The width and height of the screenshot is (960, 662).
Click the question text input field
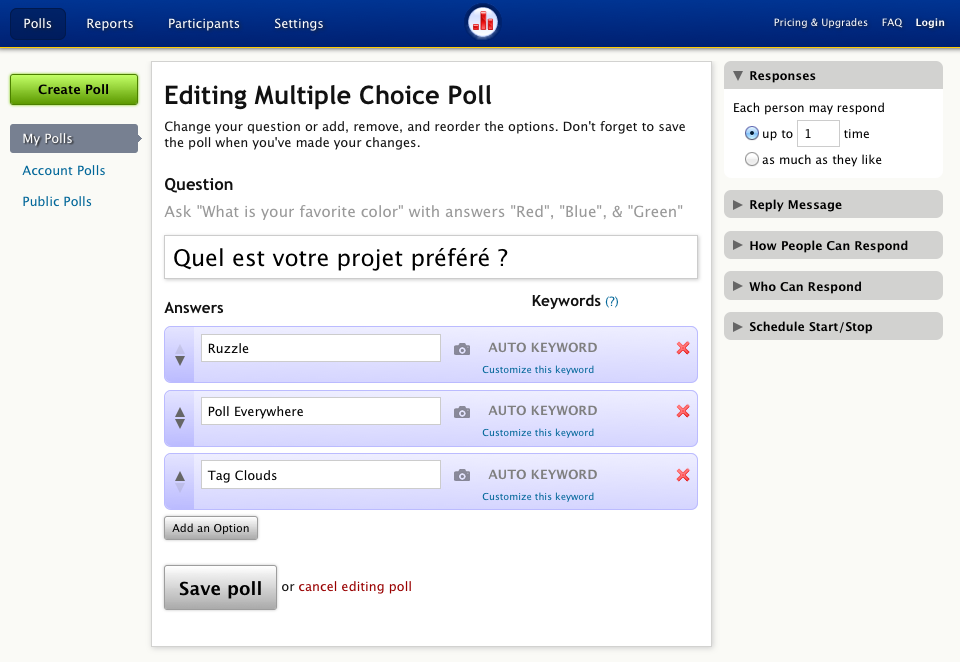pyautogui.click(x=430, y=257)
